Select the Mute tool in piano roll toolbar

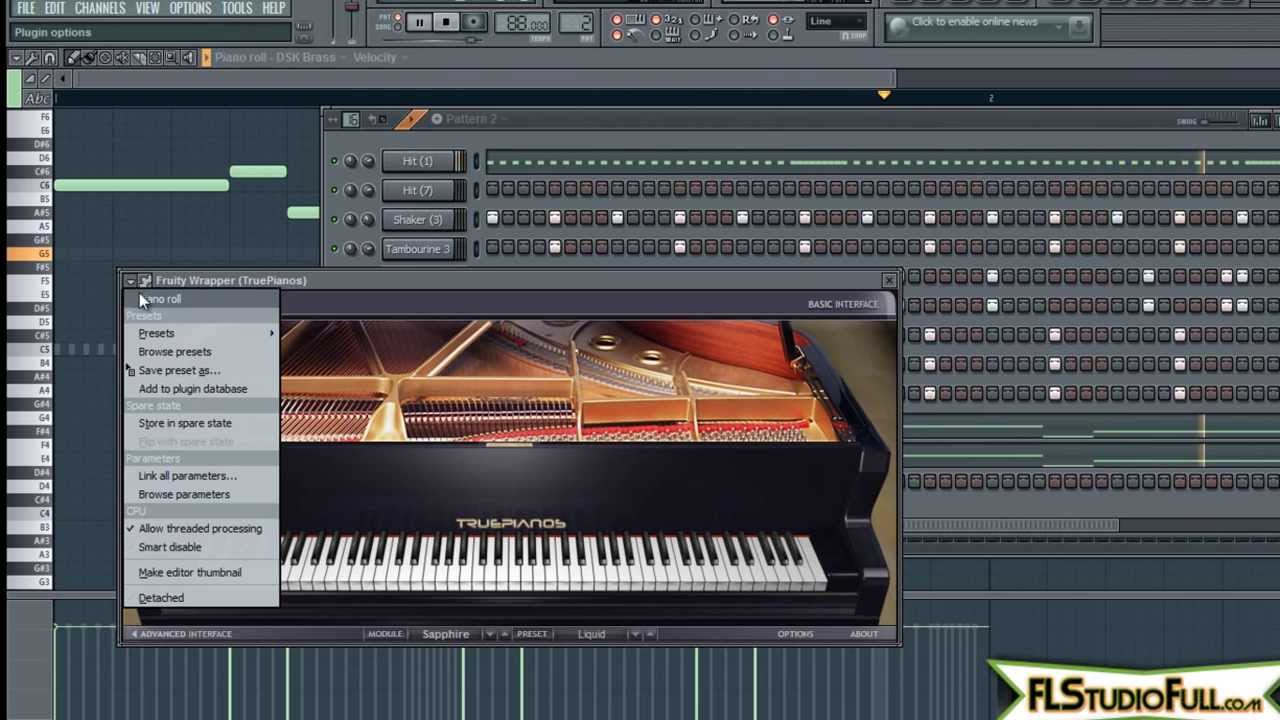(x=122, y=57)
